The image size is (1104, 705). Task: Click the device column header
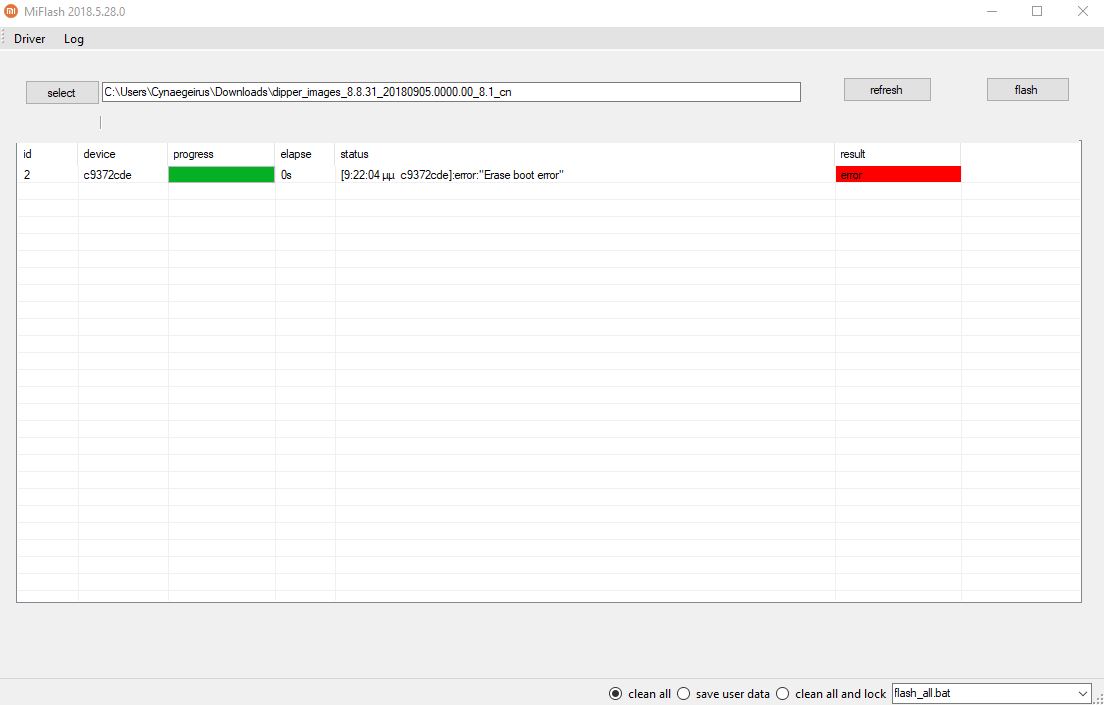click(123, 154)
